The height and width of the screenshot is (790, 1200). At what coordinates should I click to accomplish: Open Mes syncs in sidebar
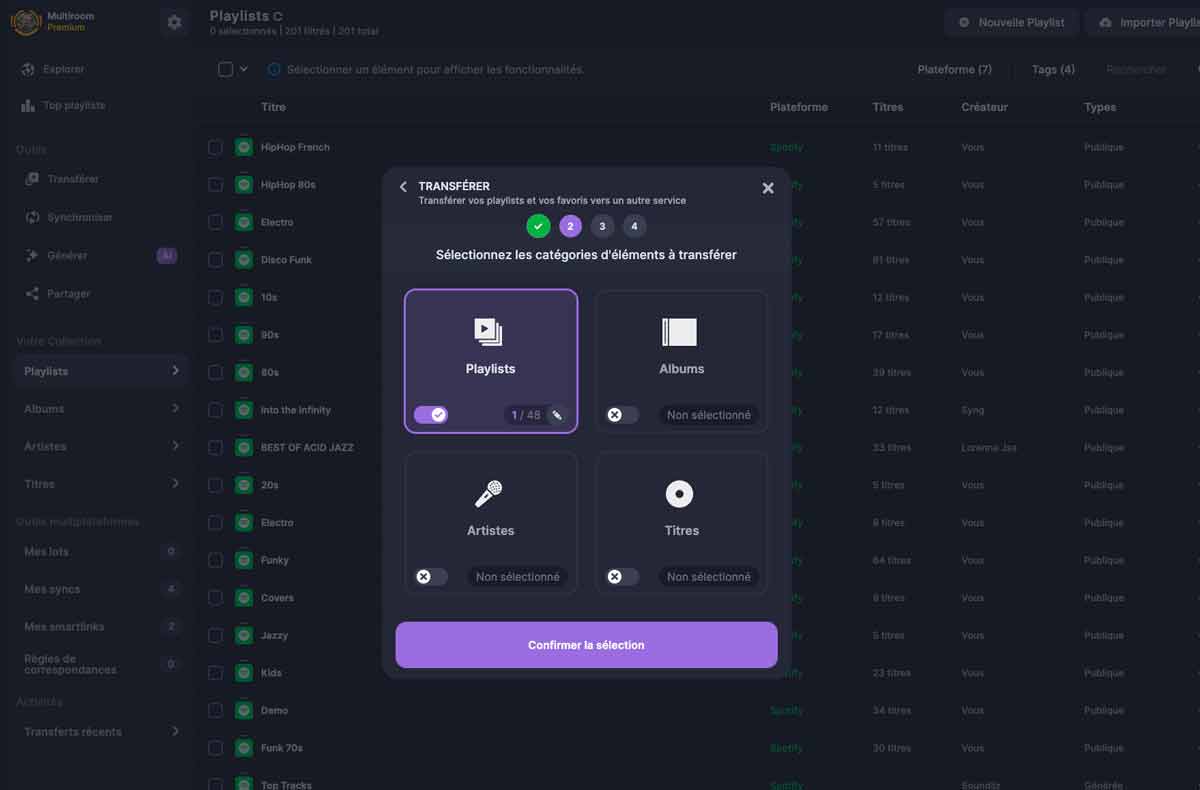tap(100, 589)
